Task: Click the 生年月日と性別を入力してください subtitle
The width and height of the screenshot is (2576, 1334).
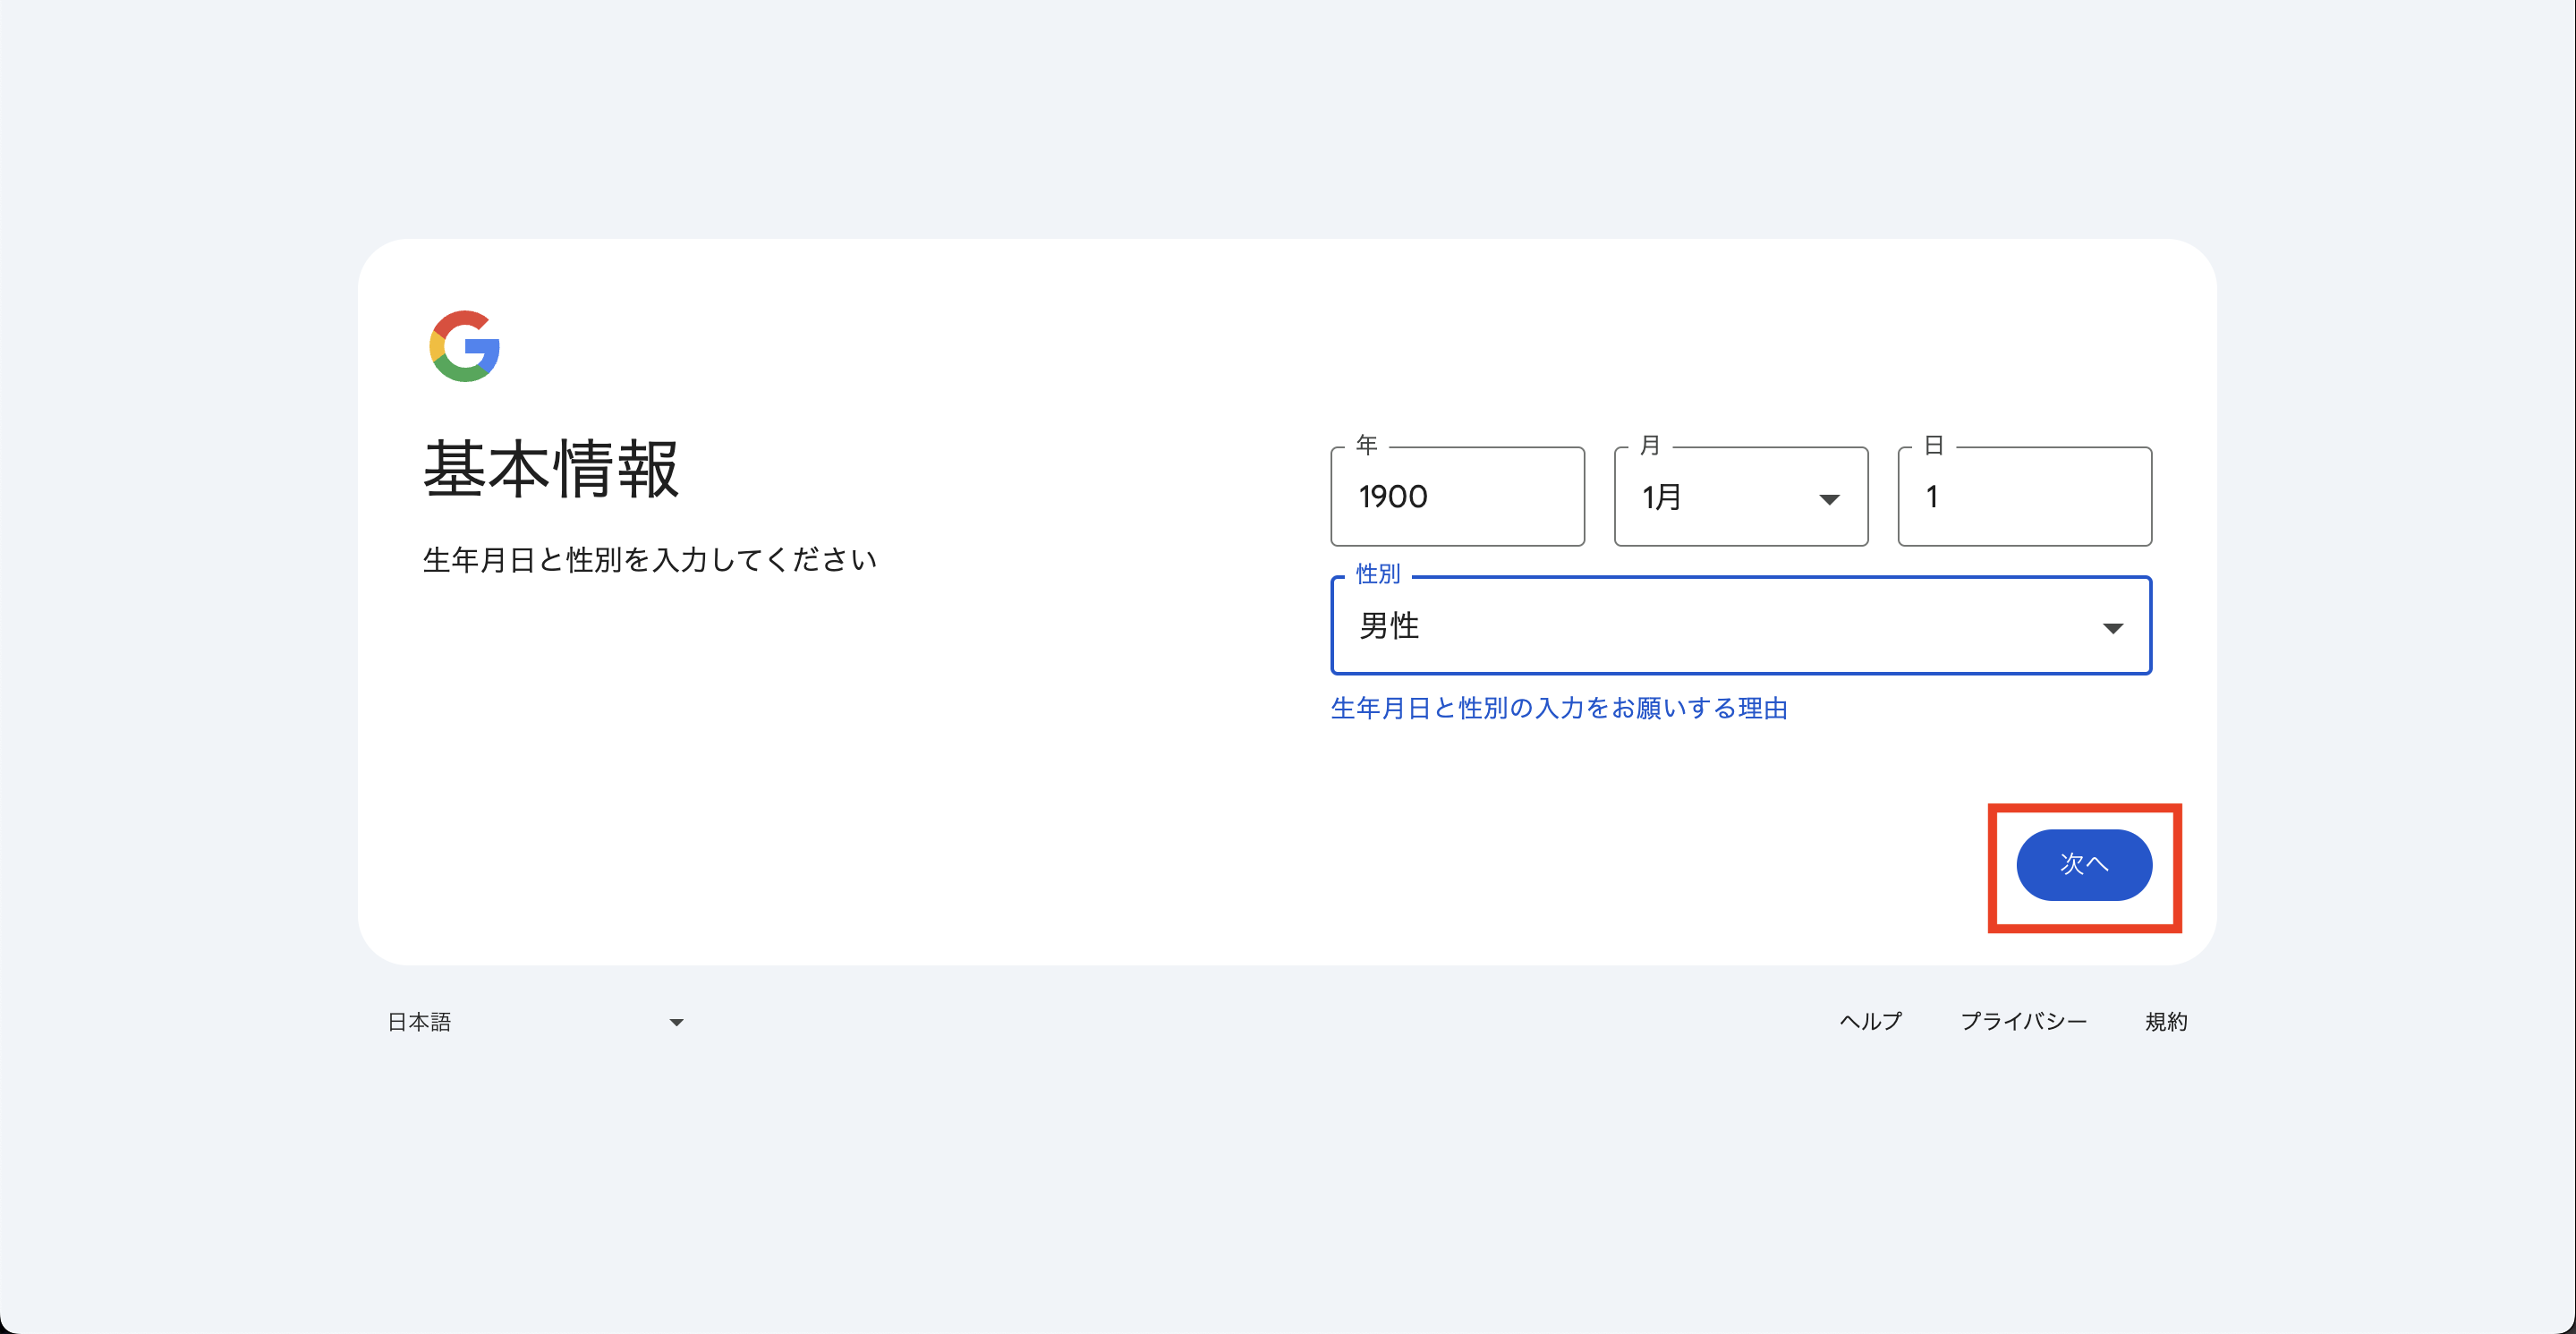Action: pos(650,560)
